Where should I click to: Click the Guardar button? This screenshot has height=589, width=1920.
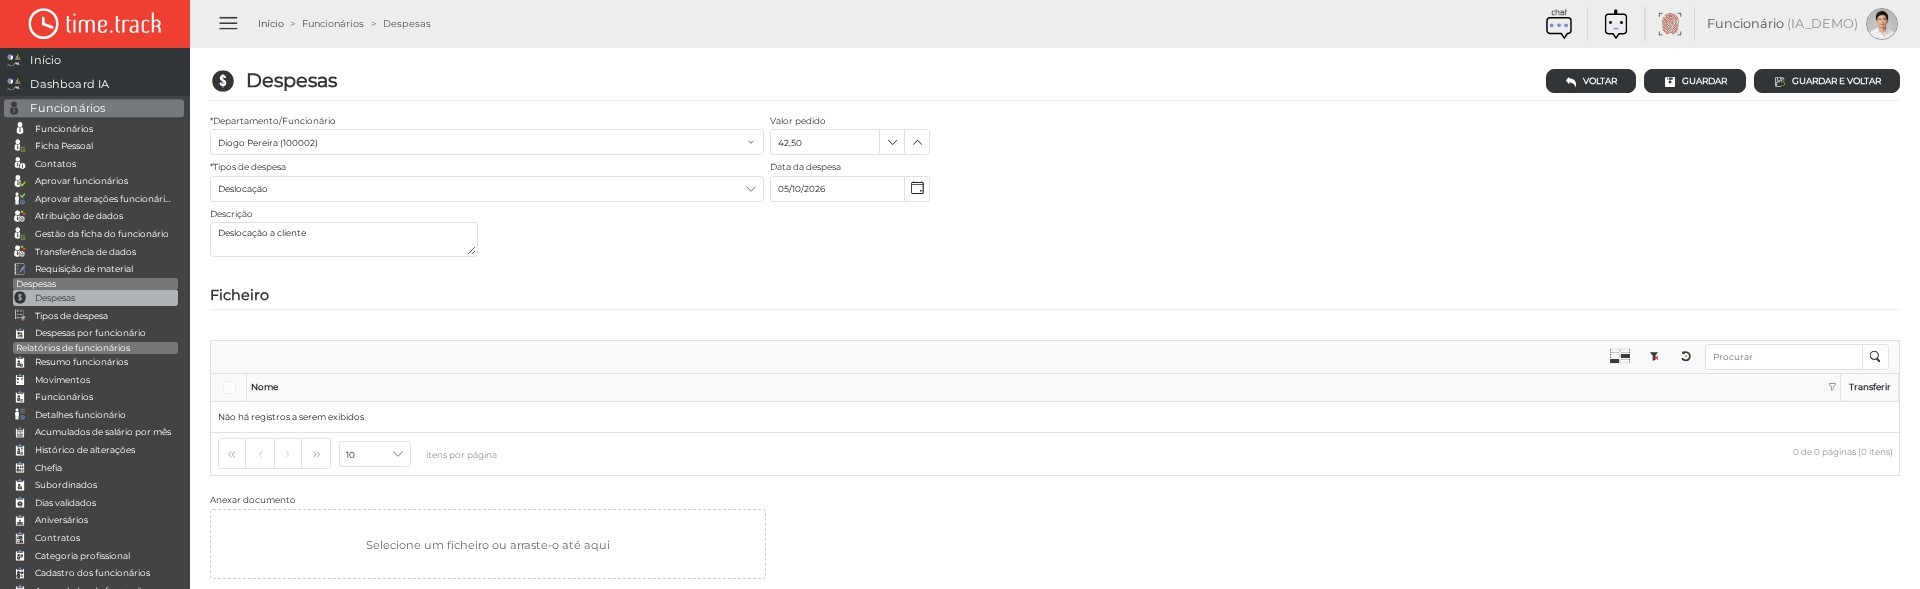[1695, 81]
